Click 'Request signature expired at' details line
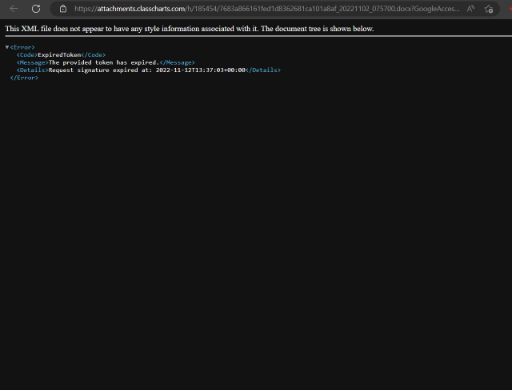 [x=147, y=70]
